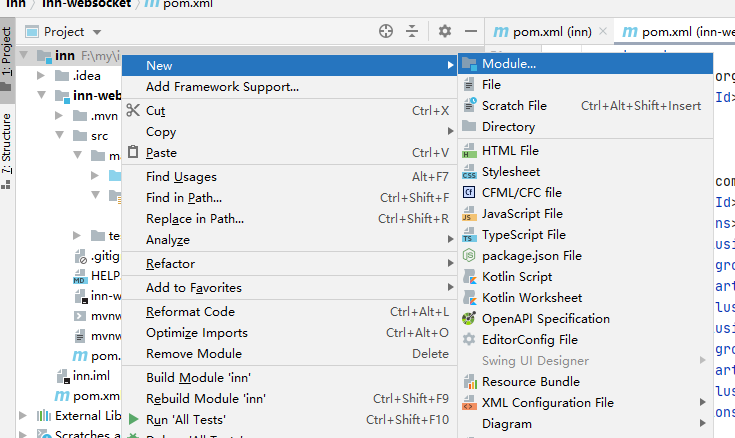This screenshot has height=438, width=735.
Task: Close the pom.xml (inn) tab
Action: tap(603, 31)
